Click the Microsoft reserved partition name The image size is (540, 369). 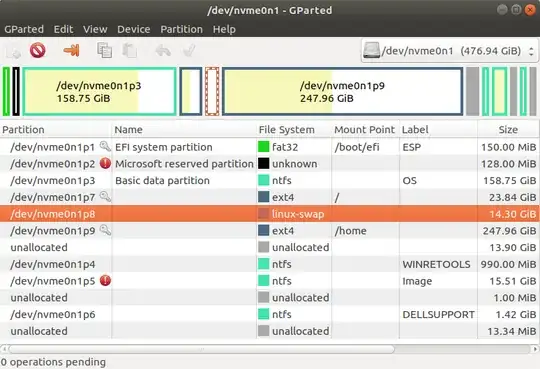click(x=184, y=164)
